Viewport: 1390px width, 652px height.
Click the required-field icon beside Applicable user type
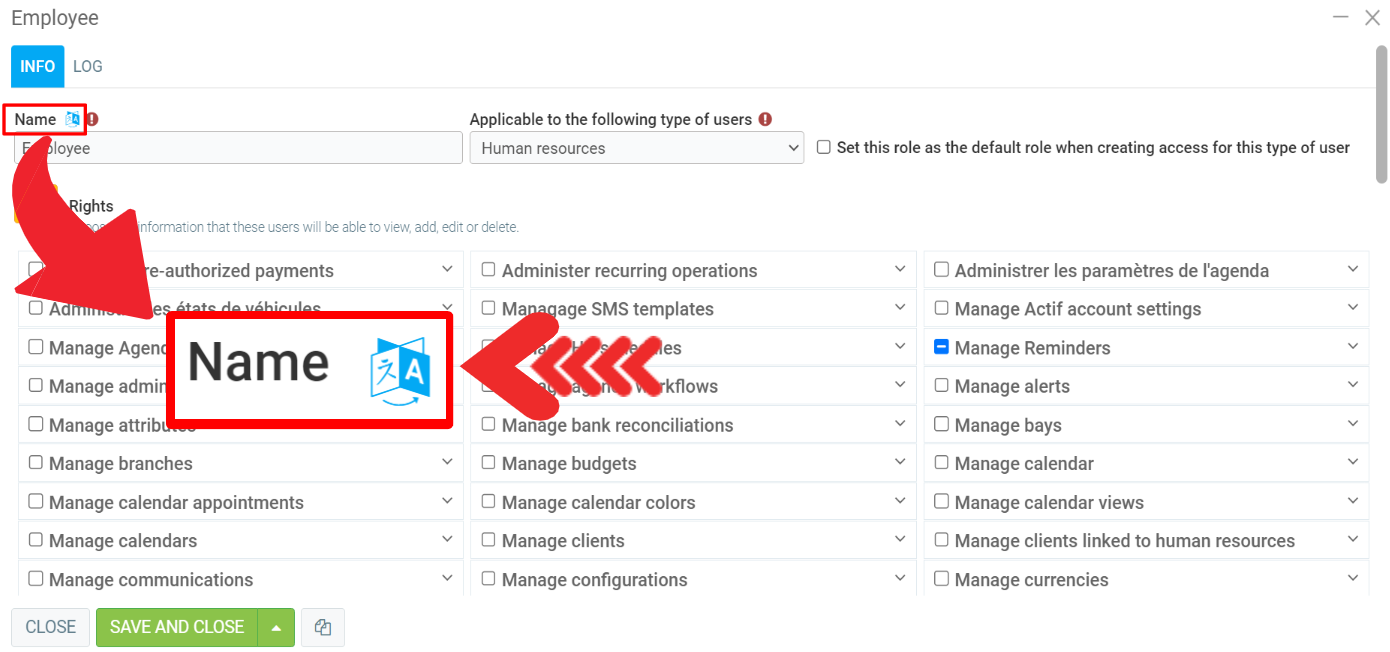pos(765,119)
